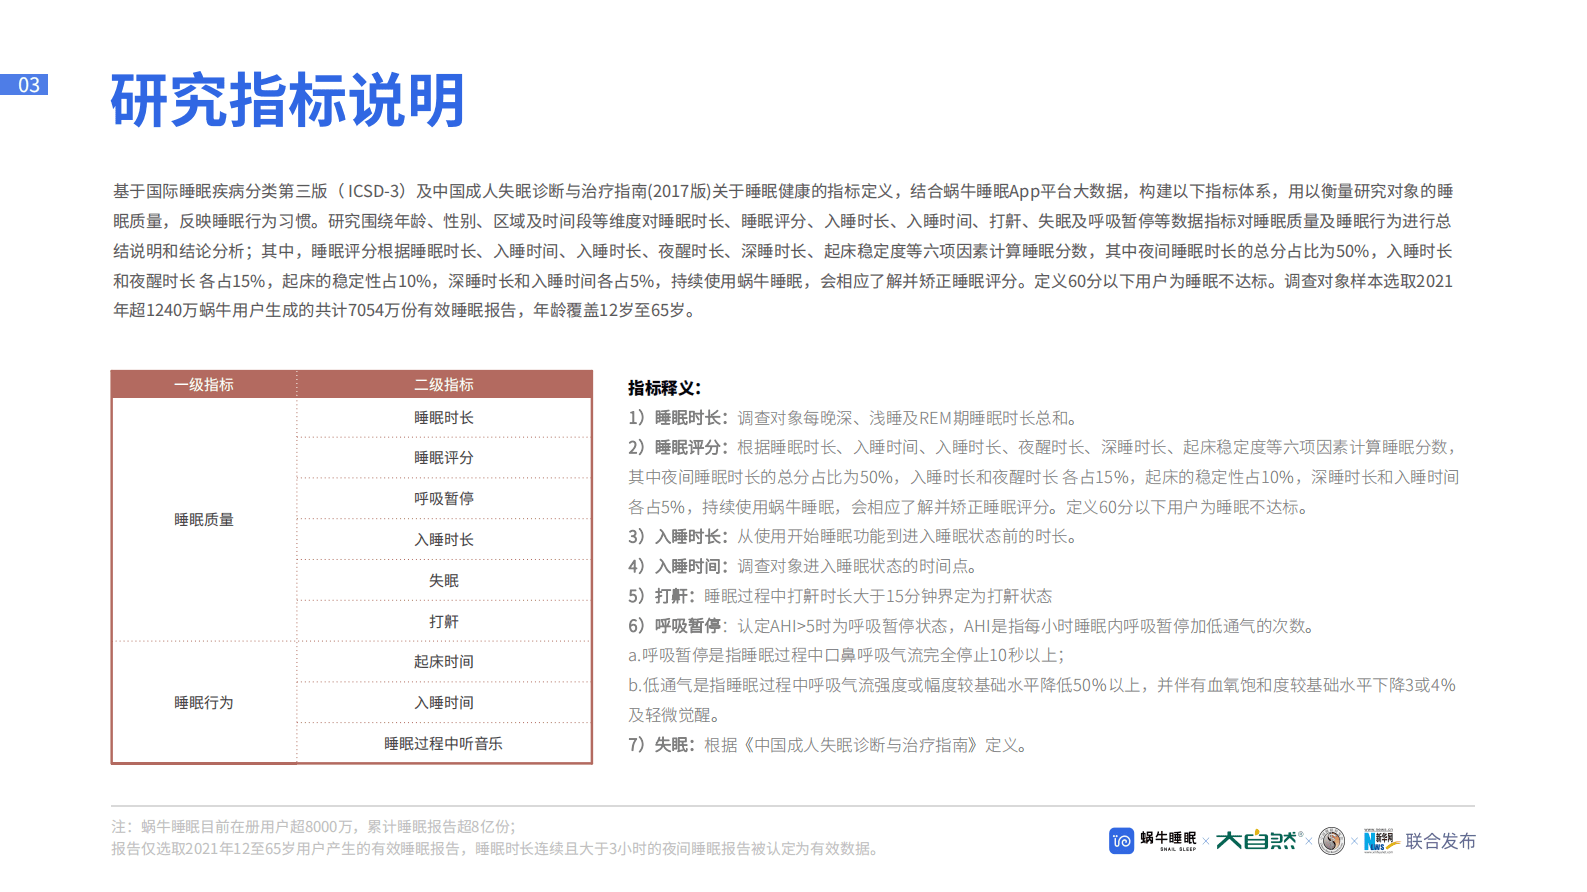Click footnote line starting 报告仅选取2021年12至65岁

(x=495, y=849)
